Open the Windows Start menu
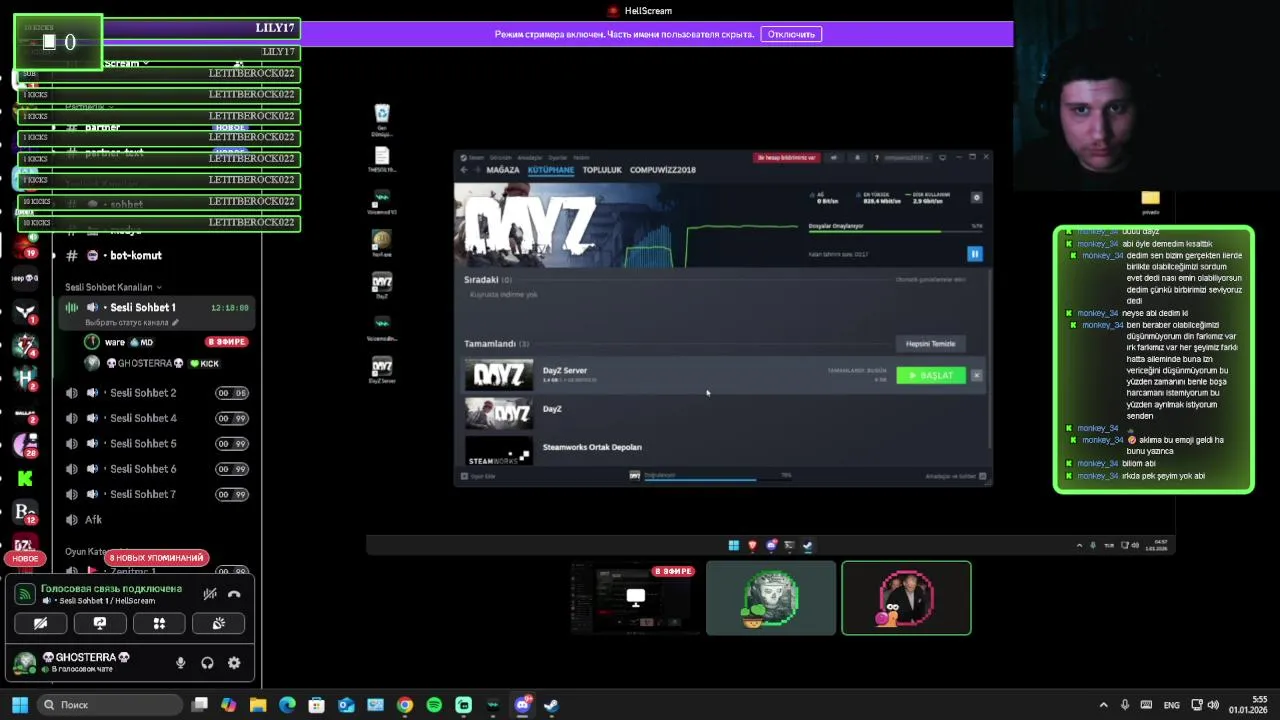The width and height of the screenshot is (1280, 720). [19, 705]
